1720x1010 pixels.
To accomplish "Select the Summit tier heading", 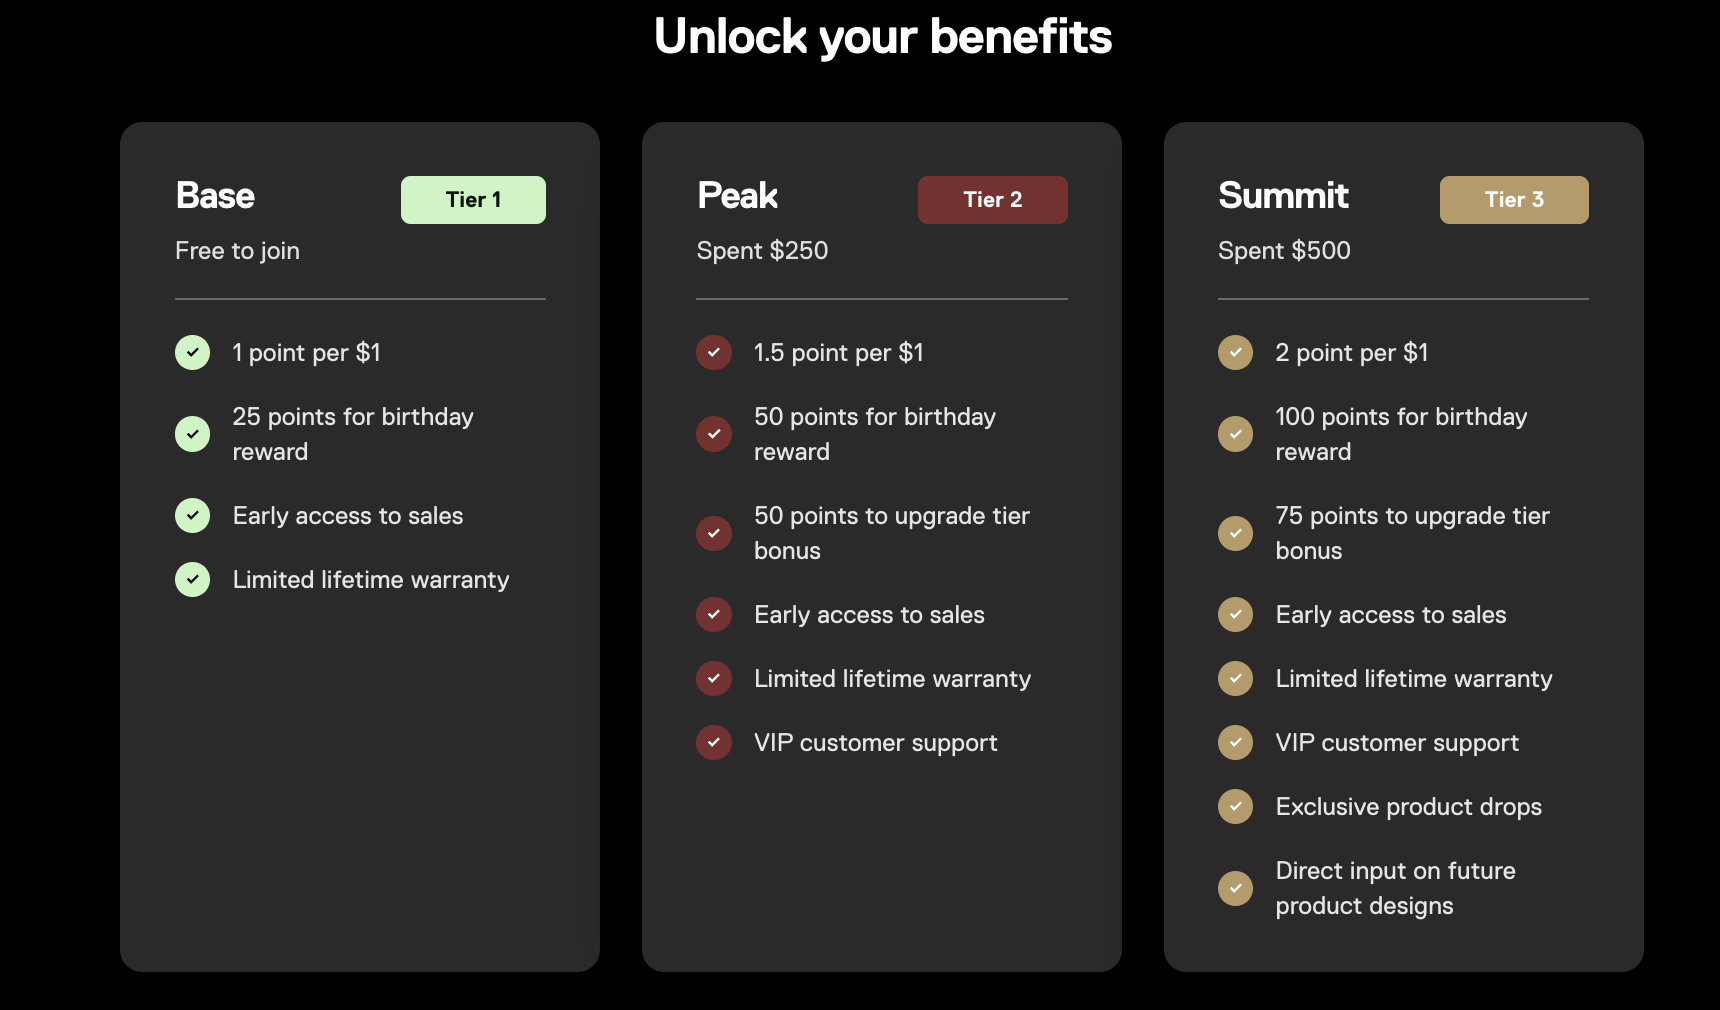I will pos(1283,196).
